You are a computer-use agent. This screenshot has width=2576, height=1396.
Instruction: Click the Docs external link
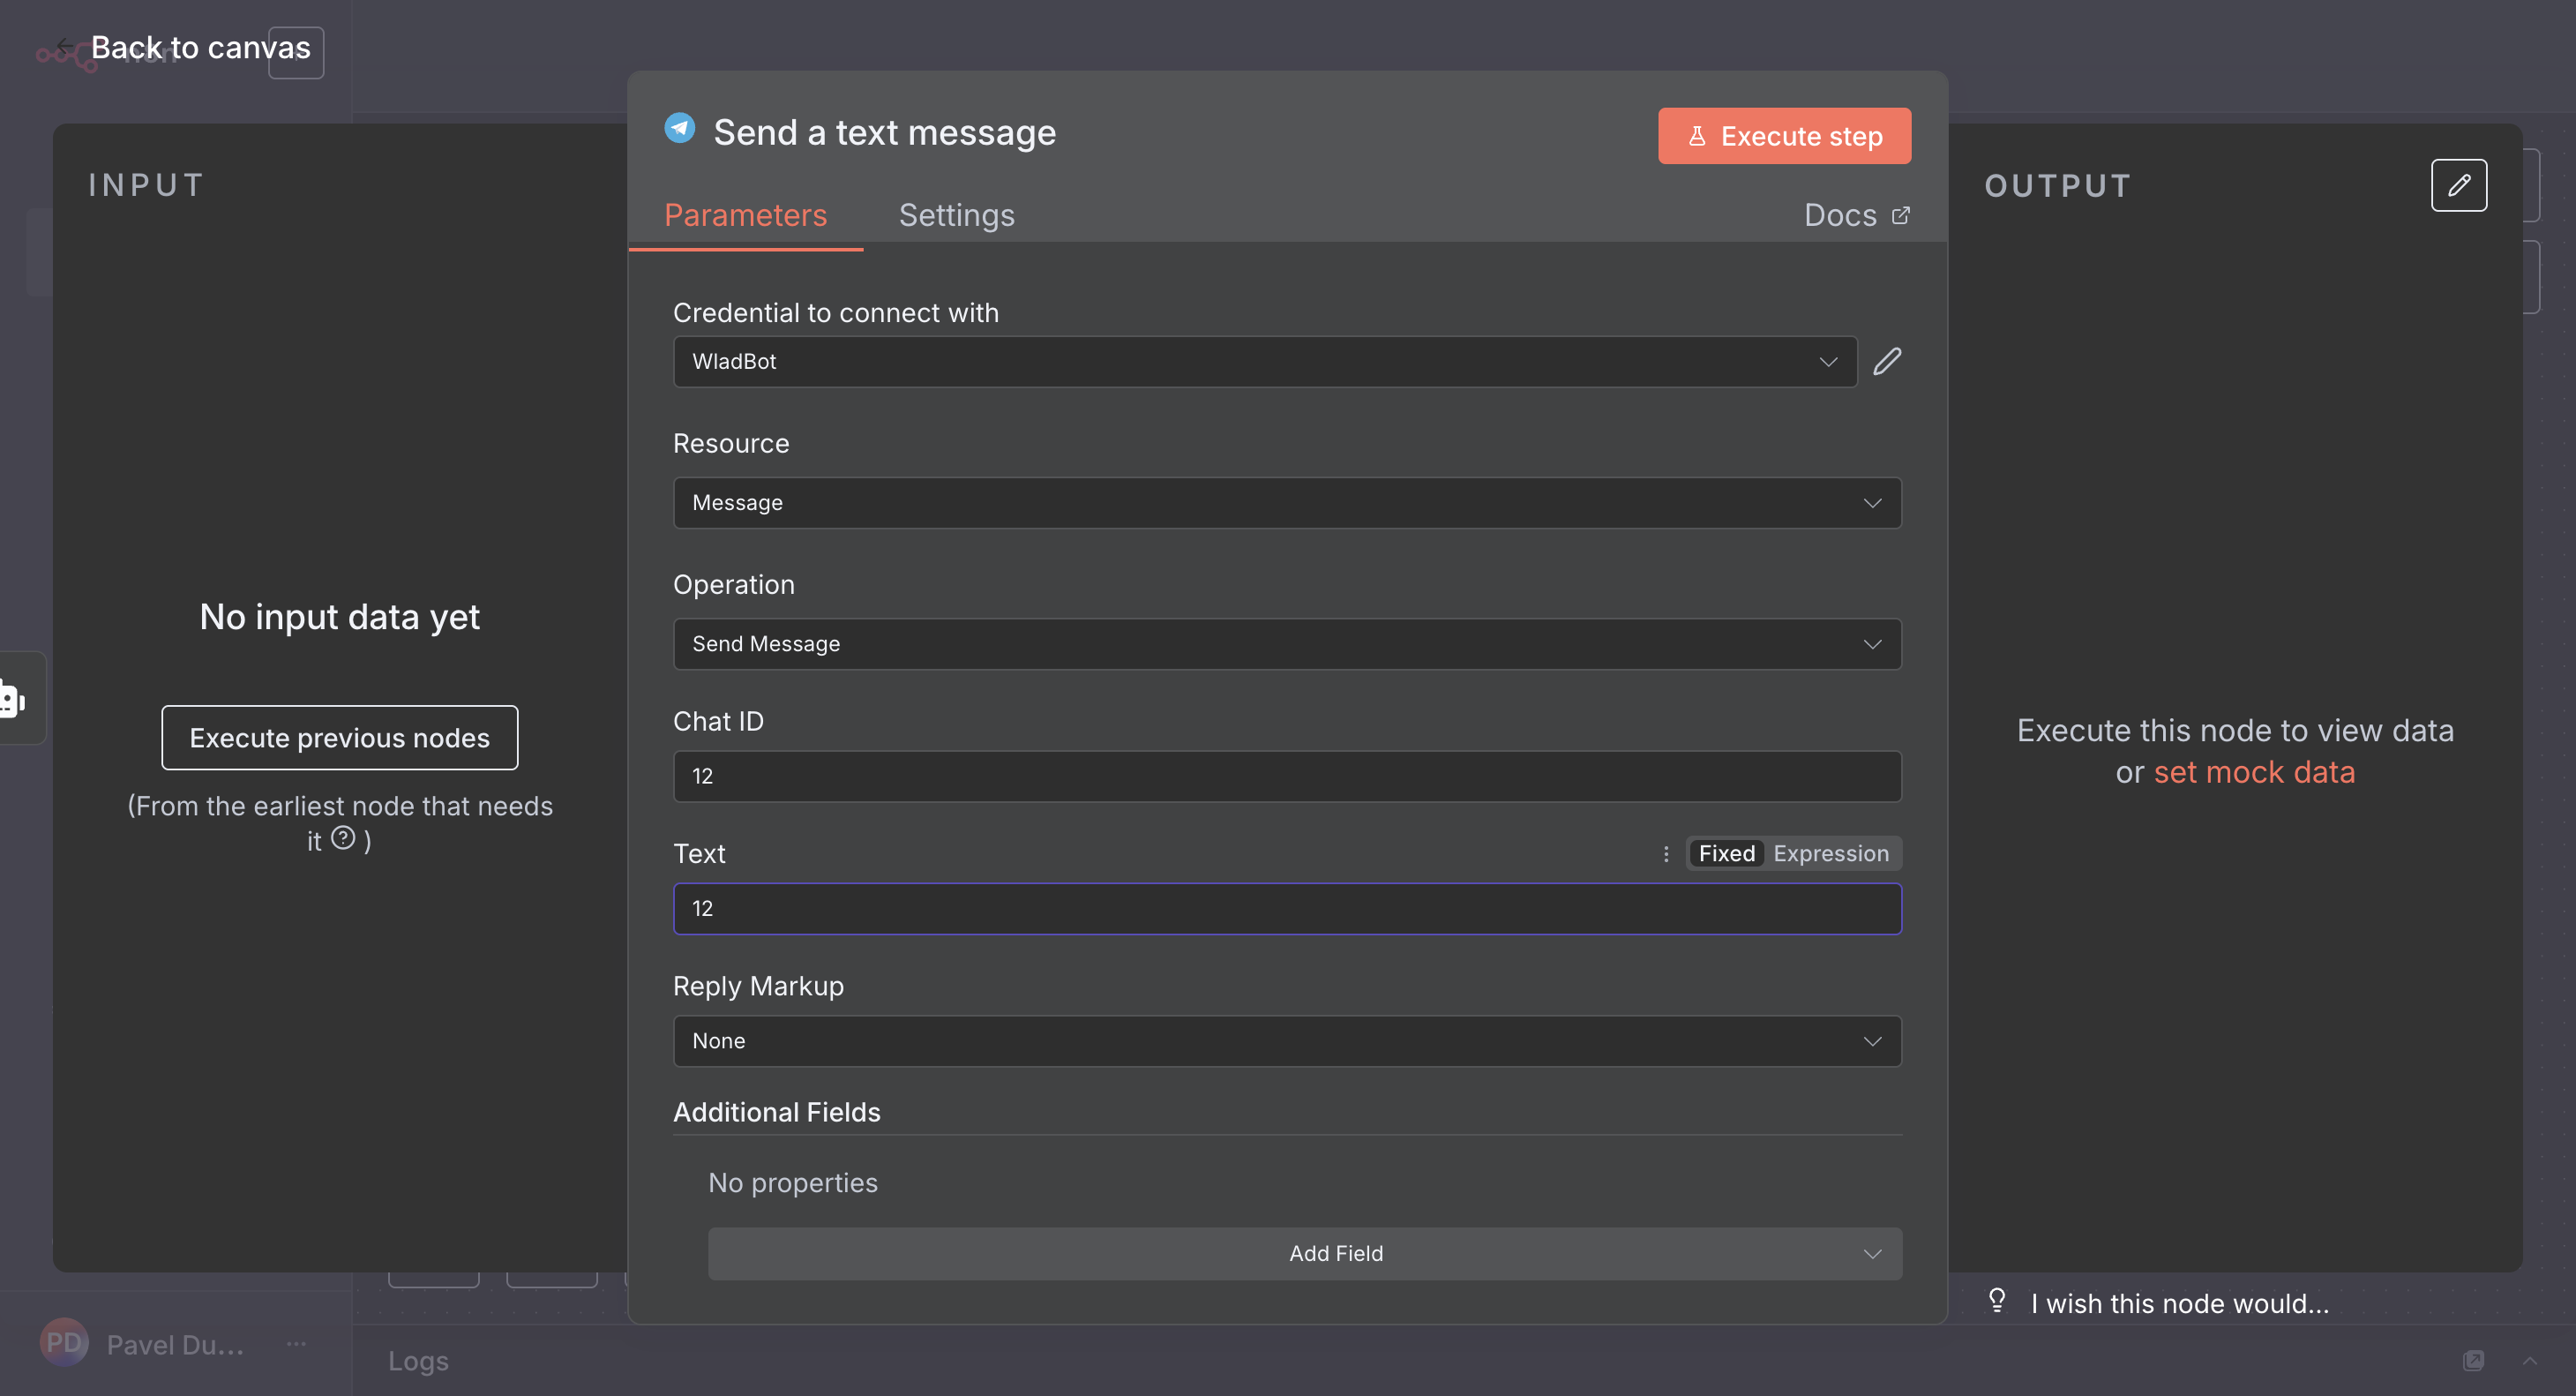(x=1856, y=215)
